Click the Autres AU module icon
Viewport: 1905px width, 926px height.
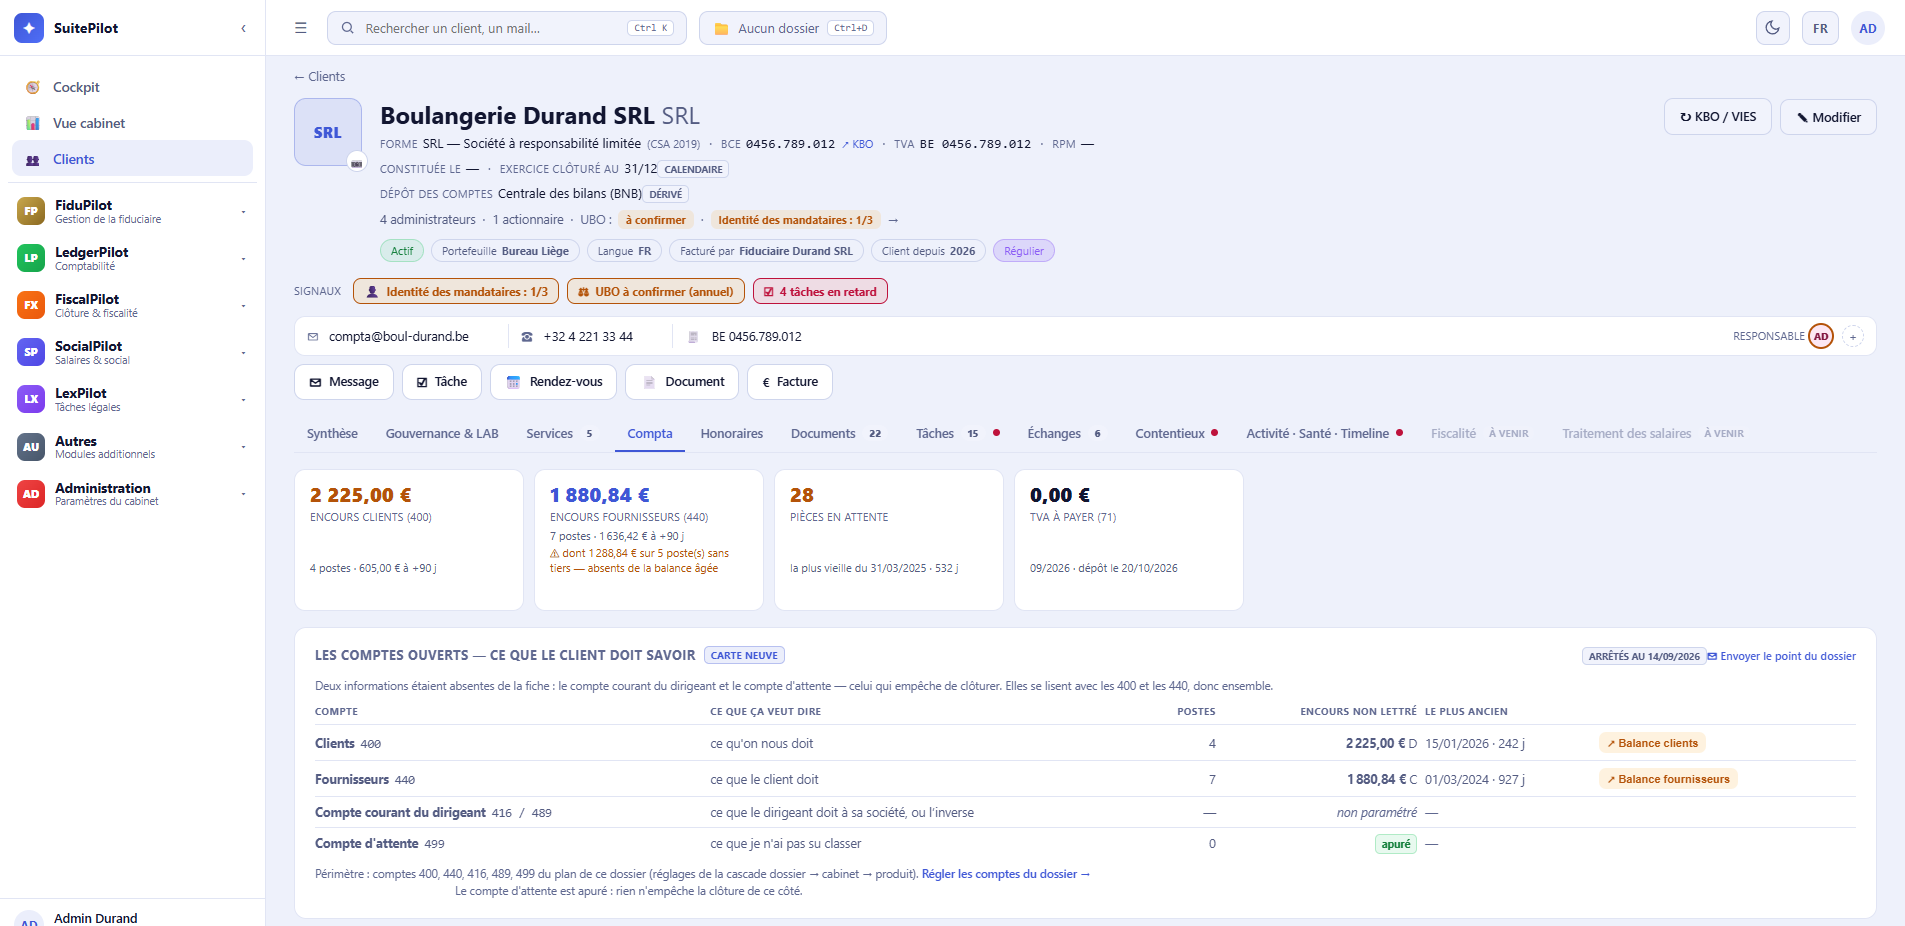click(x=31, y=447)
